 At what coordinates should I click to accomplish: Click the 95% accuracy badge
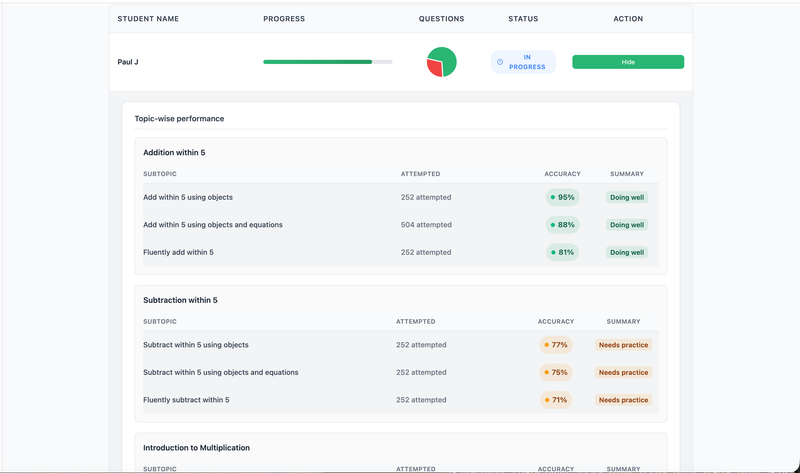pyautogui.click(x=562, y=197)
